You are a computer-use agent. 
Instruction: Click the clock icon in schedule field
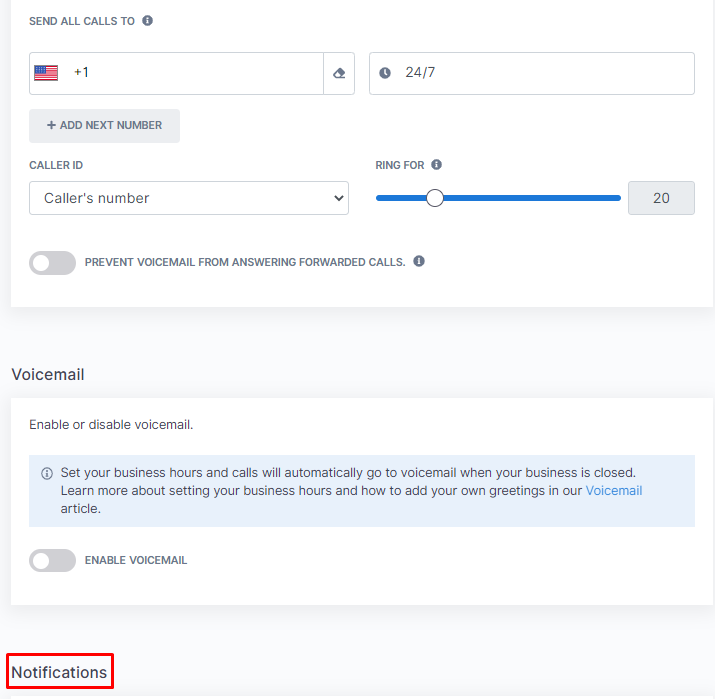click(385, 73)
